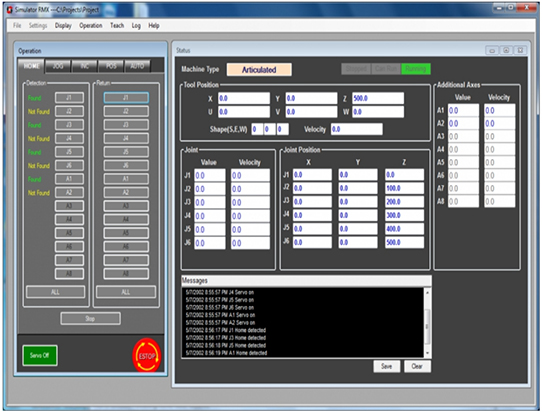The image size is (542, 413).
Task: Open the Teach menu
Action: tap(117, 26)
